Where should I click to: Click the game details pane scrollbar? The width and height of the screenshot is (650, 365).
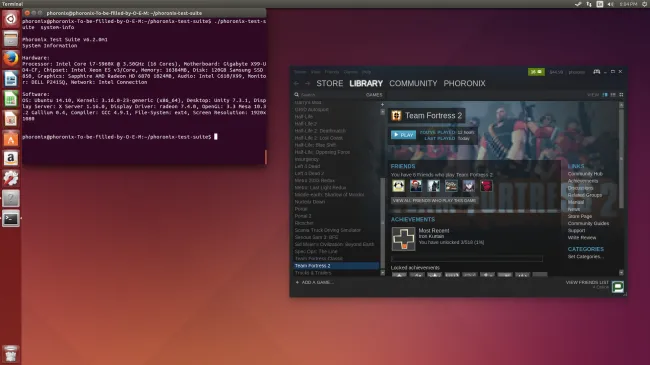point(621,158)
